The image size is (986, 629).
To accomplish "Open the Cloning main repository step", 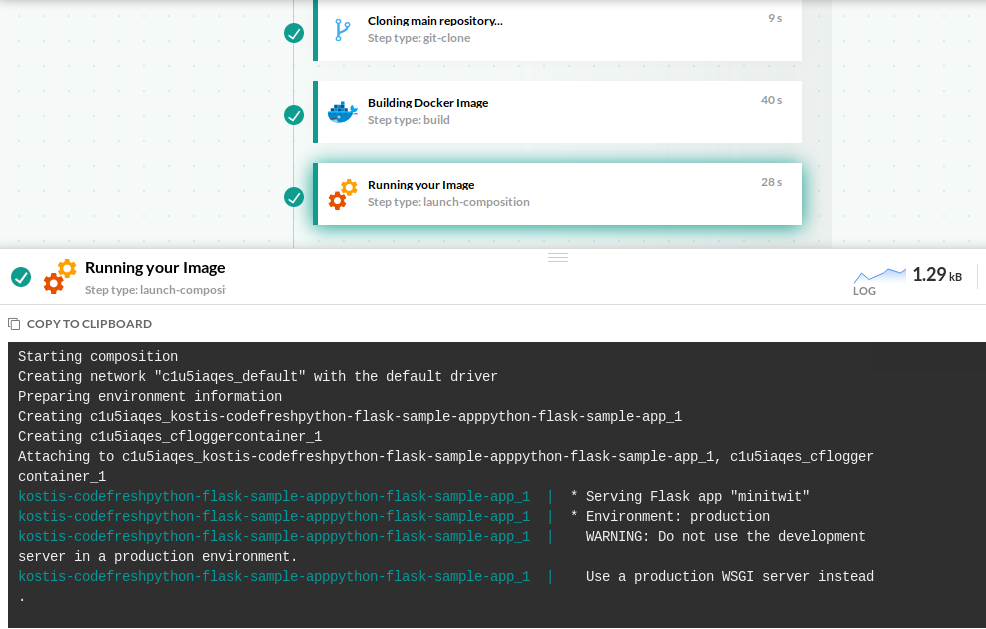I will (435, 21).
